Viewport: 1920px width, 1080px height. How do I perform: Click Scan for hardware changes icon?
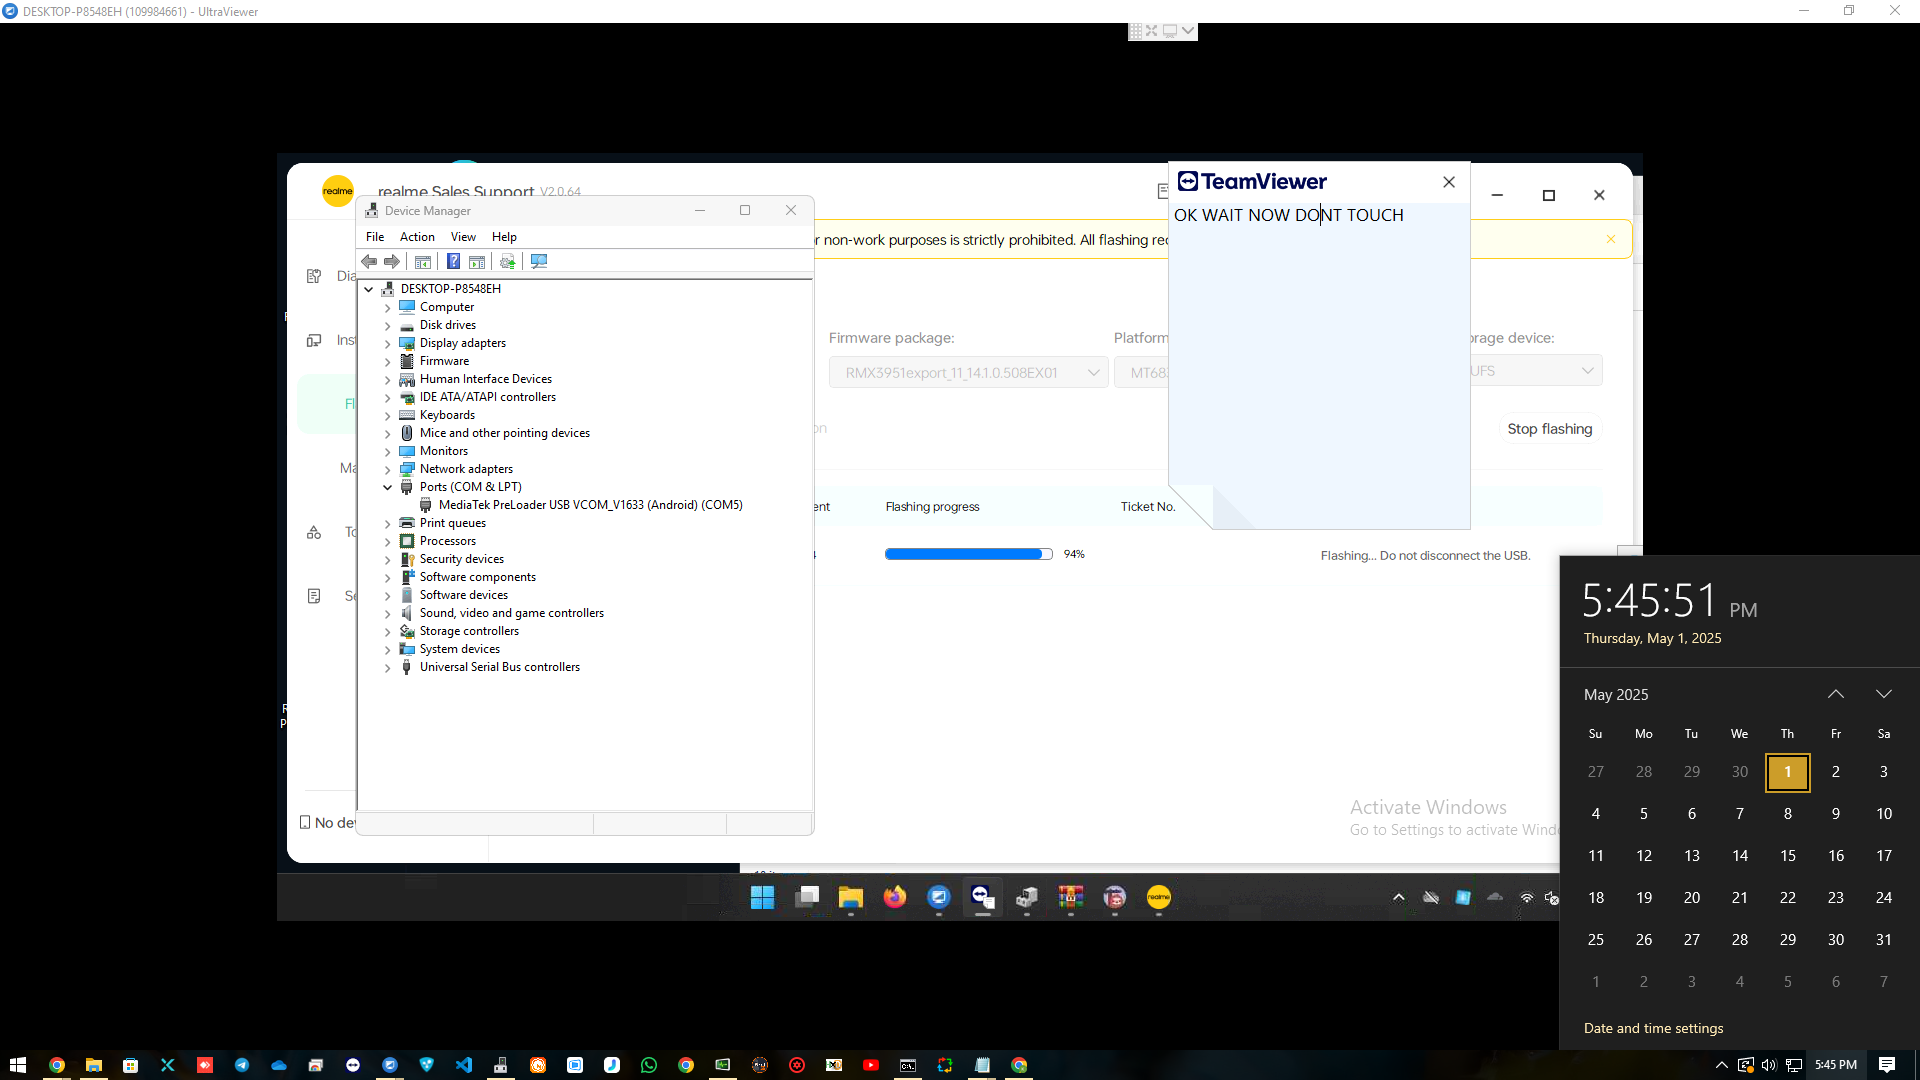539,261
